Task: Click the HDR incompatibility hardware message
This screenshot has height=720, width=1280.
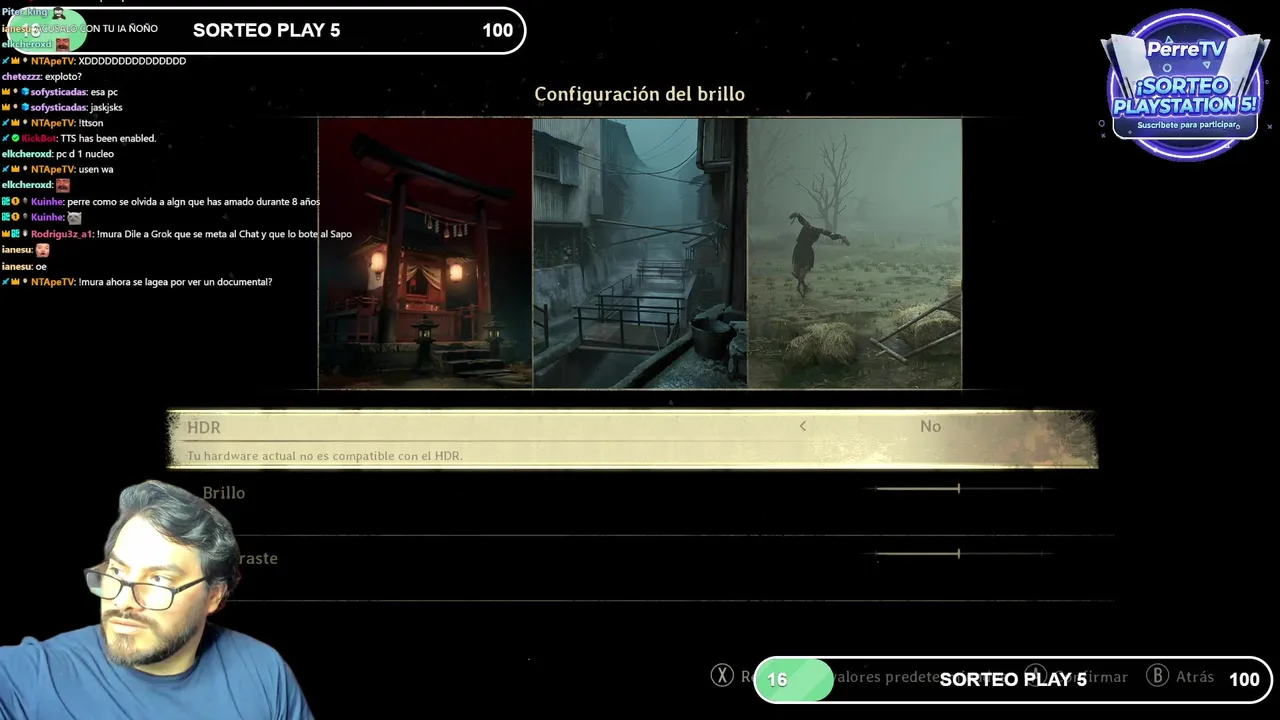Action: click(x=325, y=456)
